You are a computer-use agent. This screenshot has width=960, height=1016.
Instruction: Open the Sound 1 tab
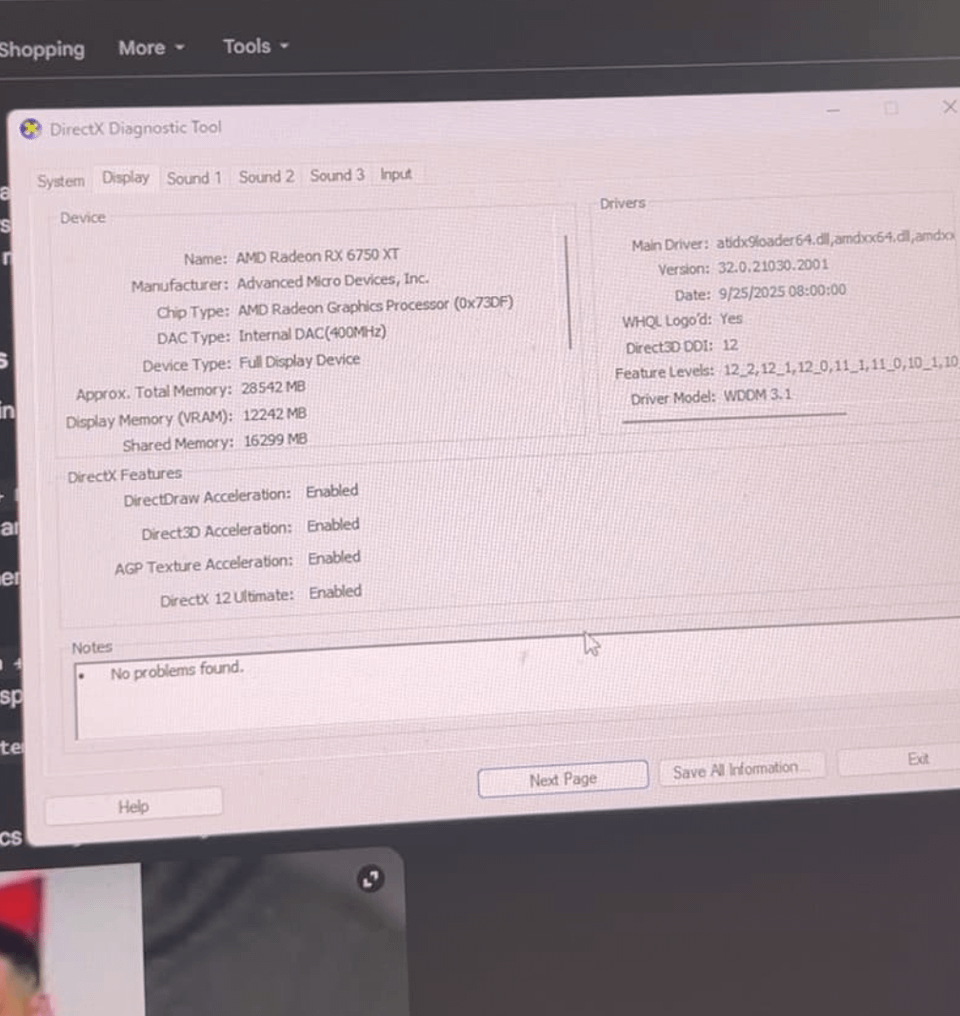[x=194, y=178]
